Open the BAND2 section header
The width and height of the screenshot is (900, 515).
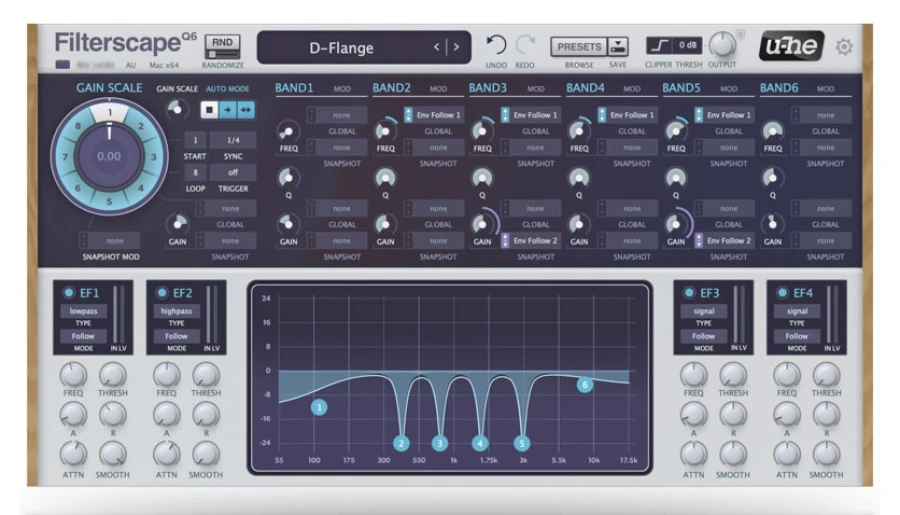tap(391, 88)
